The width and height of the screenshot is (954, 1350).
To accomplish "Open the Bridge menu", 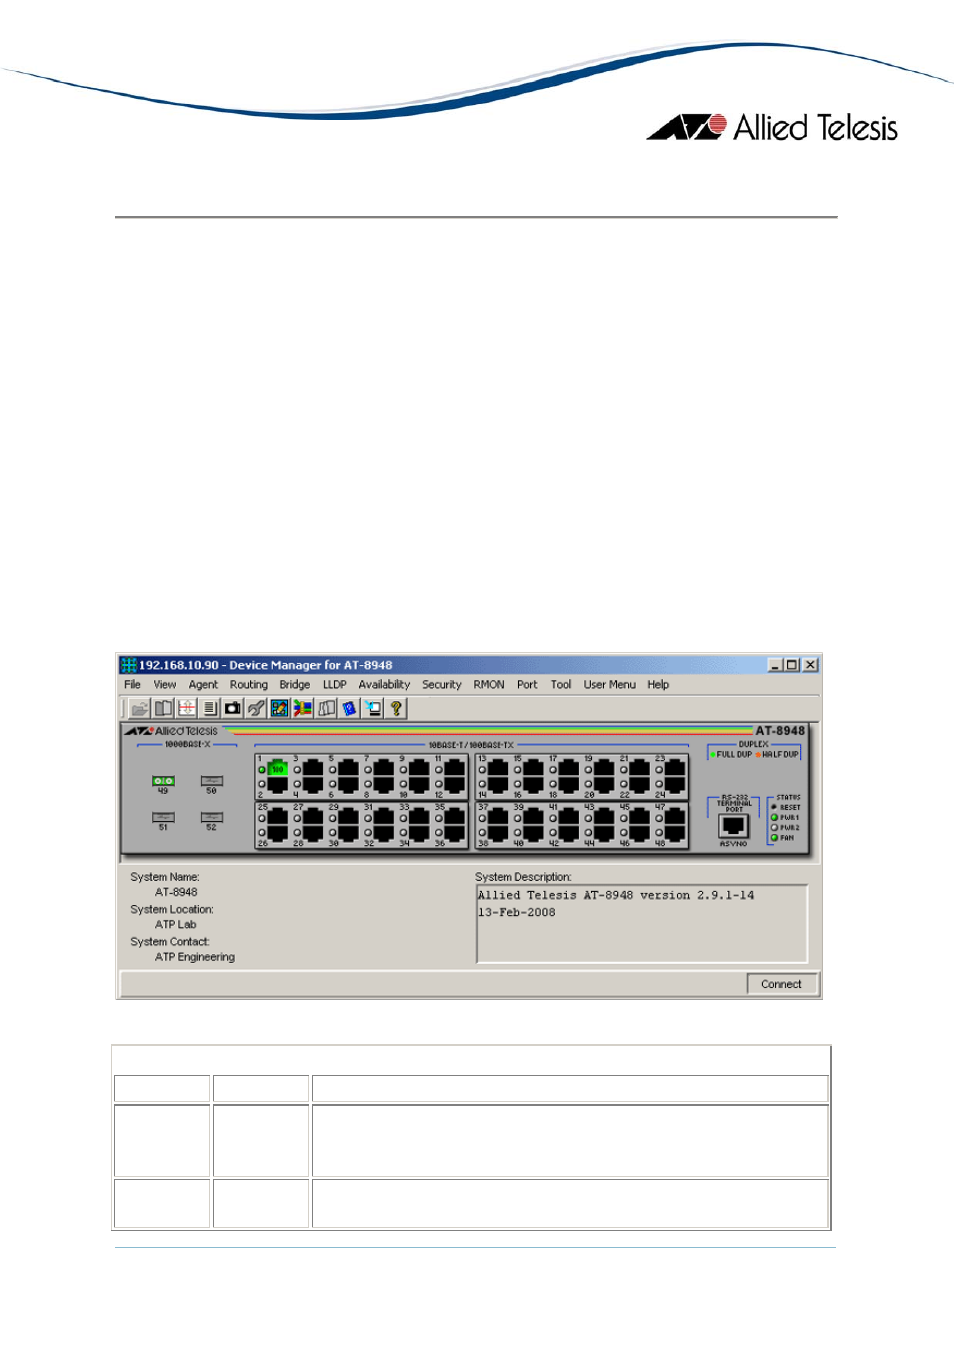I will coord(295,685).
